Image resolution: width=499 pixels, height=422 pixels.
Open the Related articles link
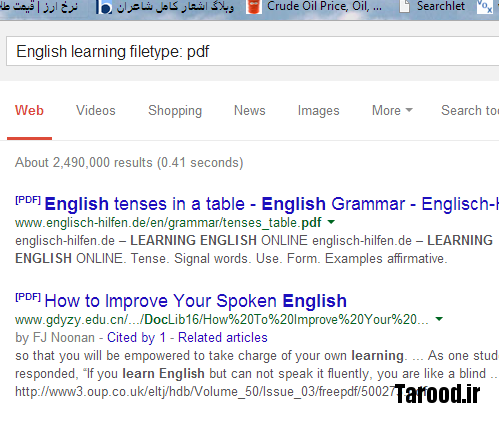[223, 338]
